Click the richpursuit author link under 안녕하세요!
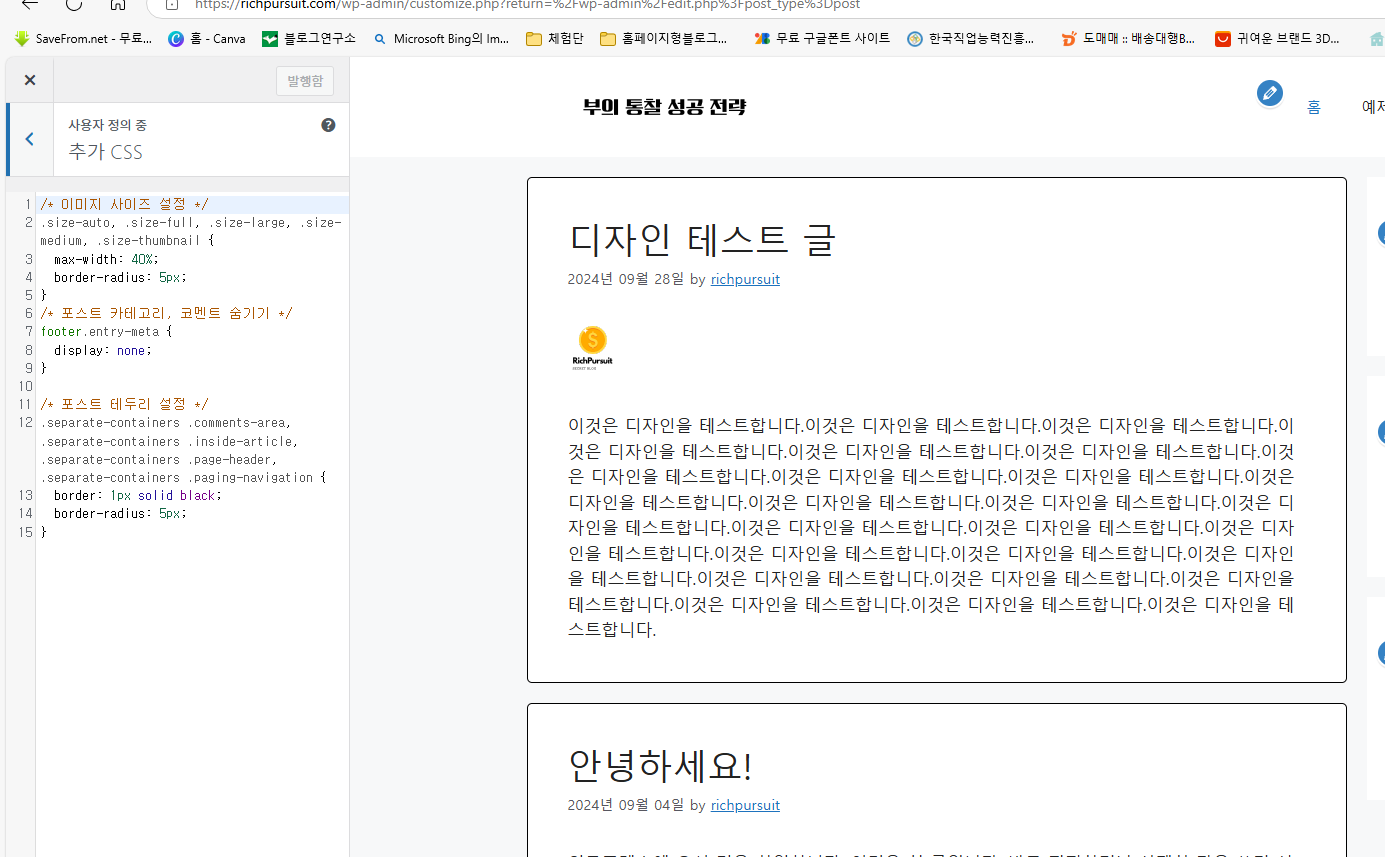The height and width of the screenshot is (857, 1385). [x=745, y=805]
